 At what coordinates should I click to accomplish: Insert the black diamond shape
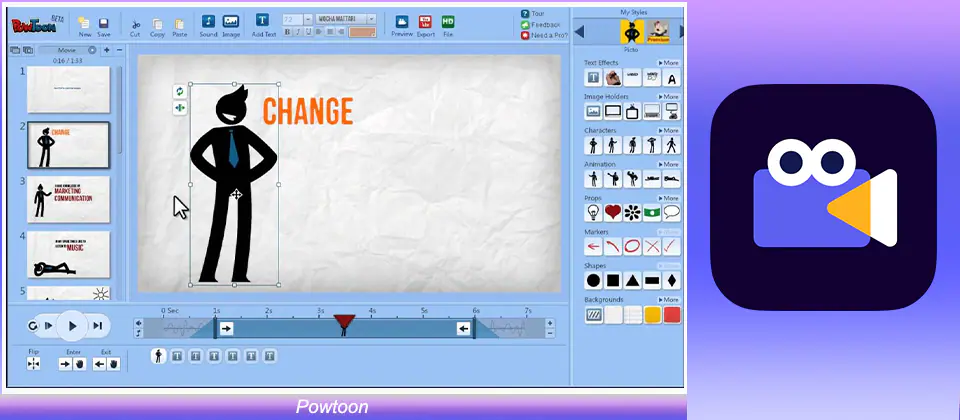[x=672, y=281]
